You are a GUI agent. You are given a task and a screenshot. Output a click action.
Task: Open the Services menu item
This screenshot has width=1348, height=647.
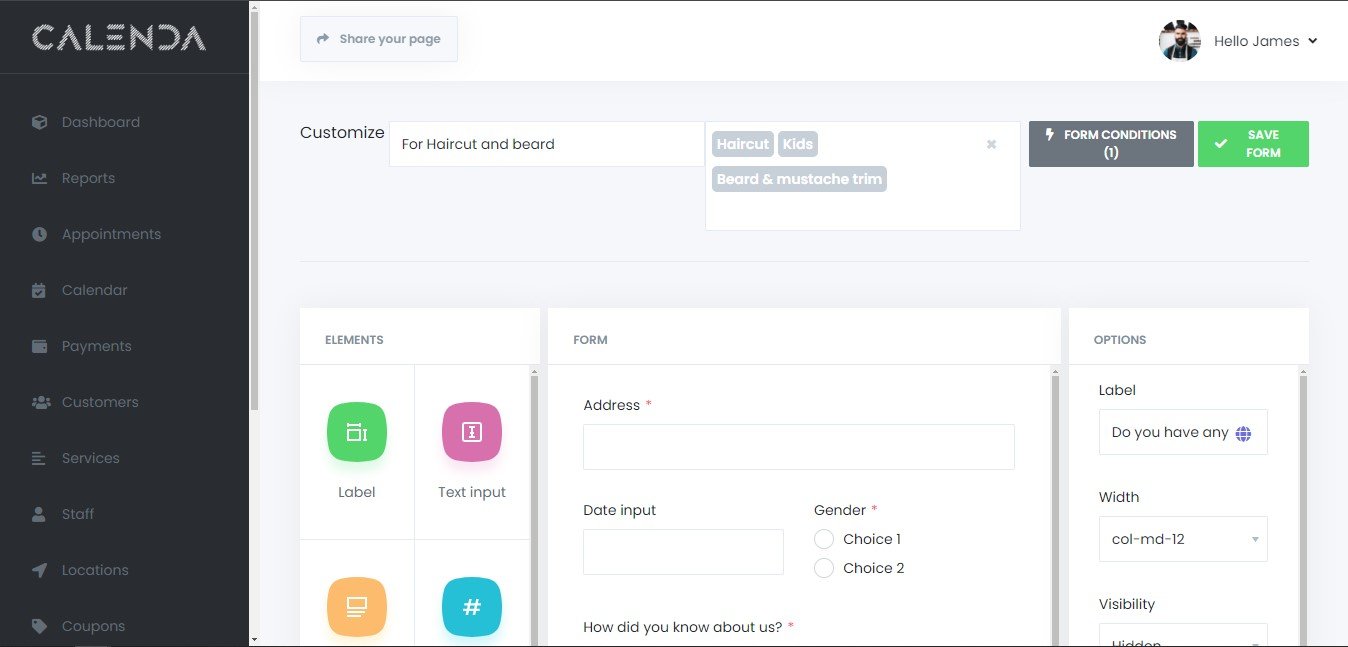coord(90,458)
